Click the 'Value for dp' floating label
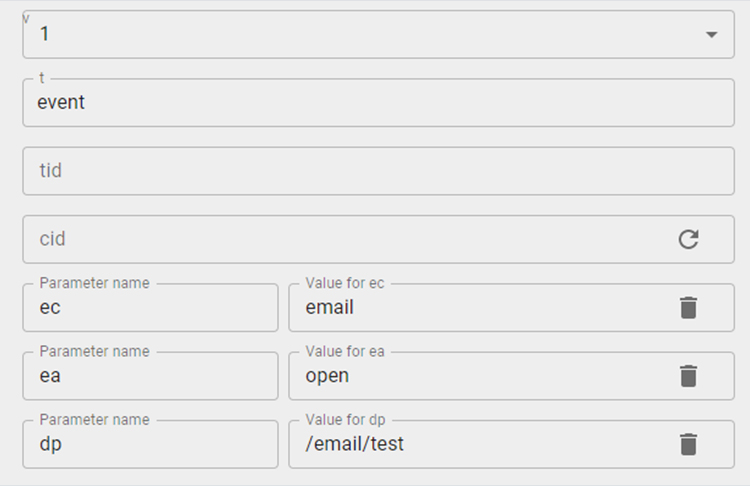The image size is (750, 486). [345, 420]
